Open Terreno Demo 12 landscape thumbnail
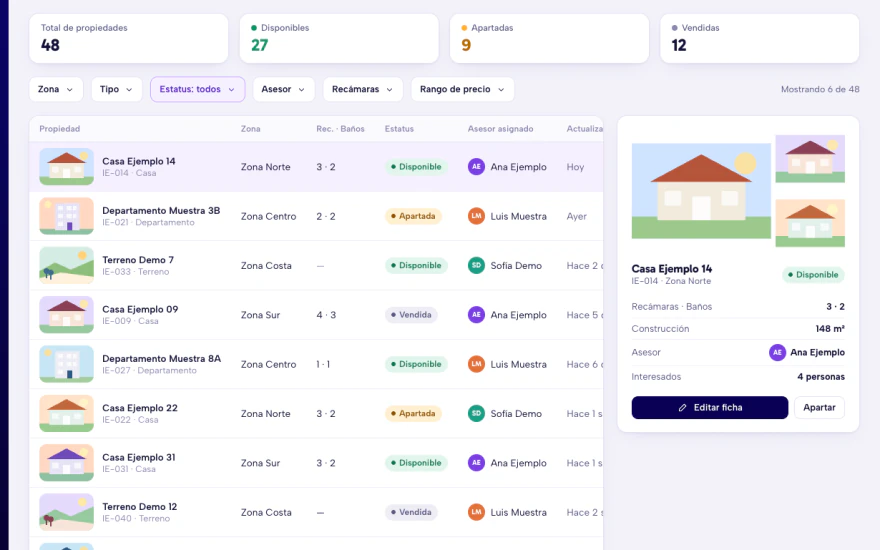880x550 pixels. click(66, 512)
